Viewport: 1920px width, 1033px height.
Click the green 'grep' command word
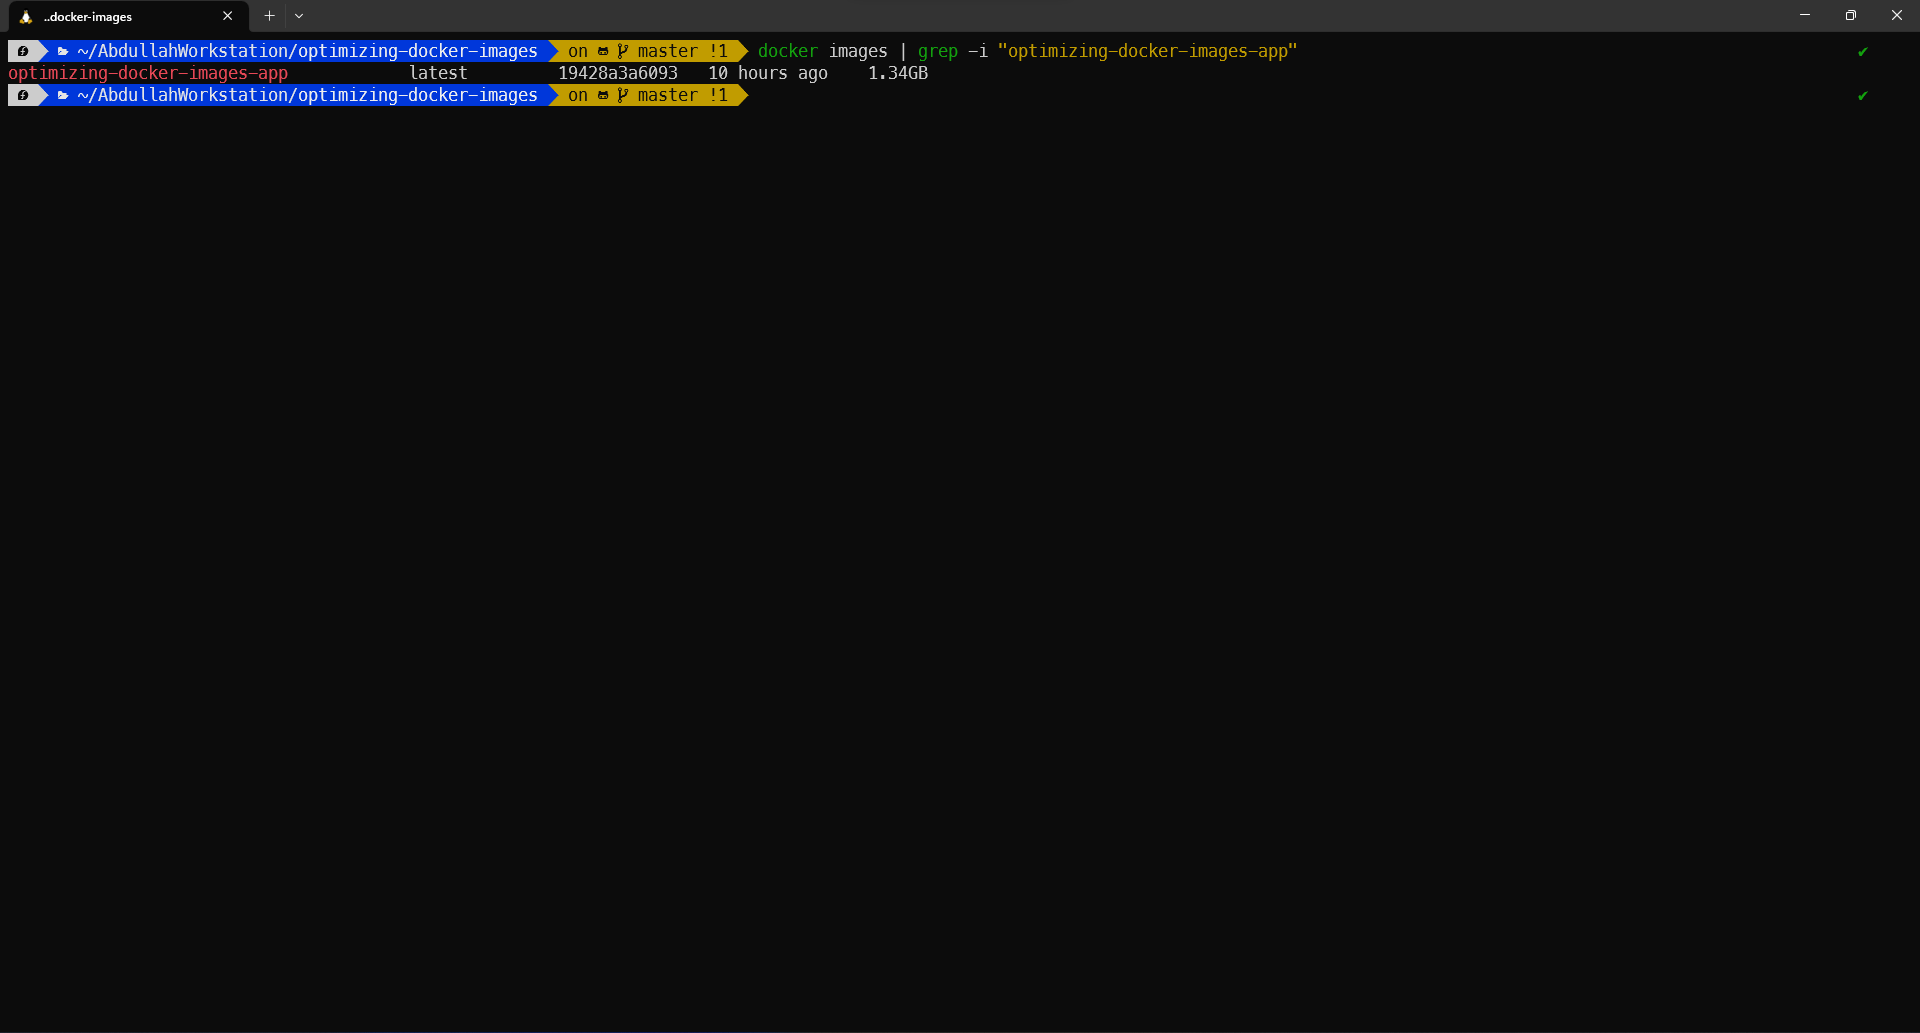937,52
